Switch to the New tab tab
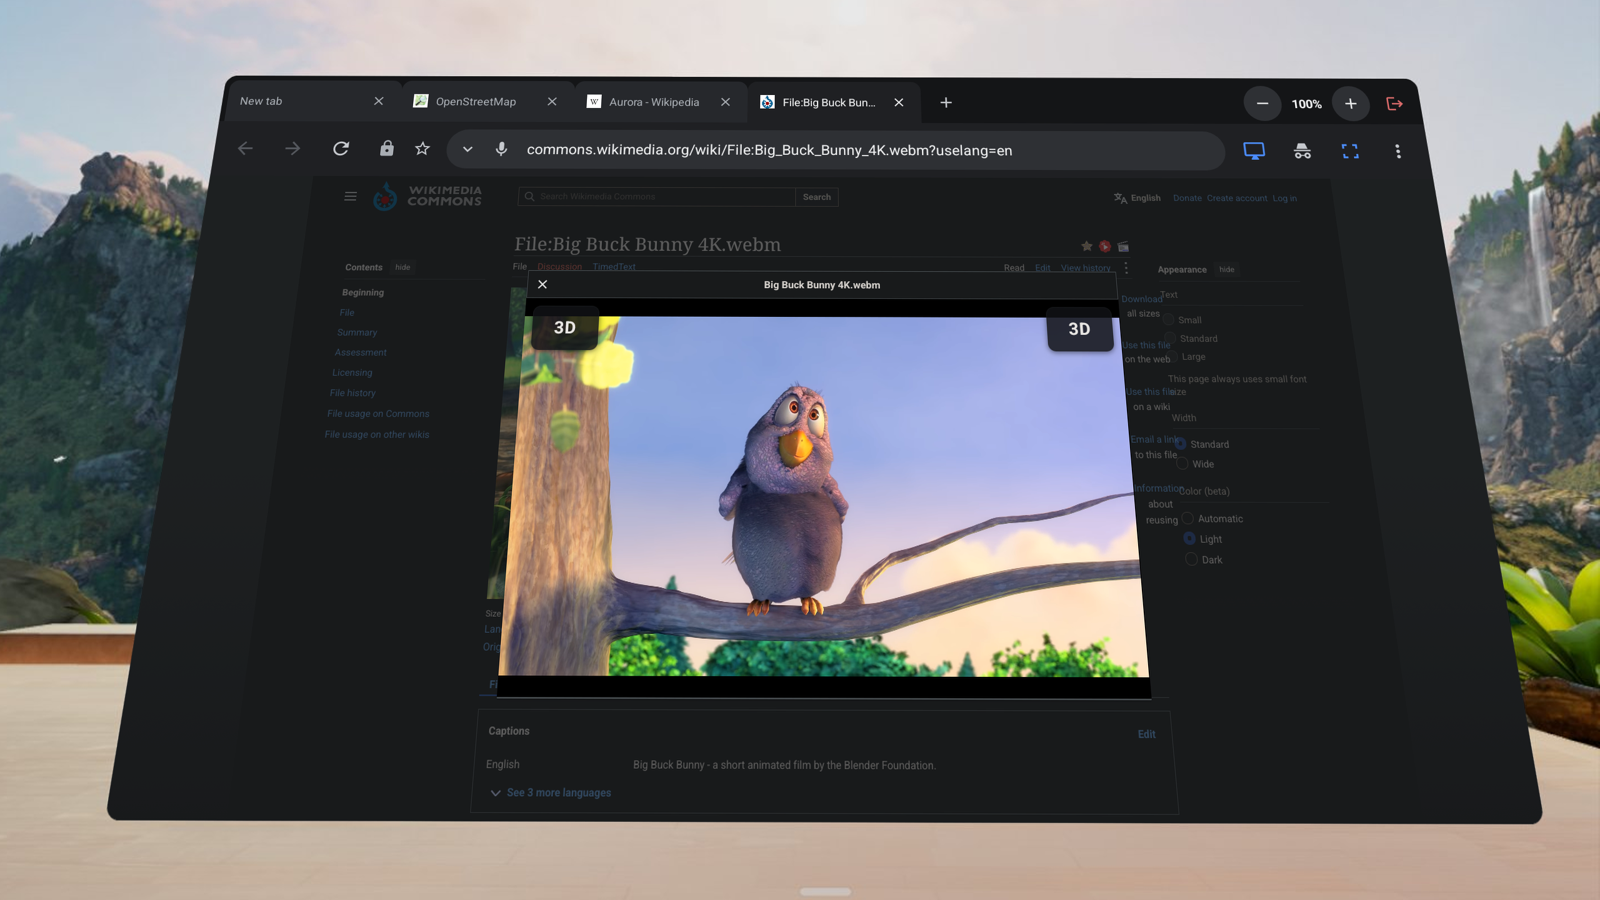This screenshot has width=1600, height=900. [x=261, y=101]
